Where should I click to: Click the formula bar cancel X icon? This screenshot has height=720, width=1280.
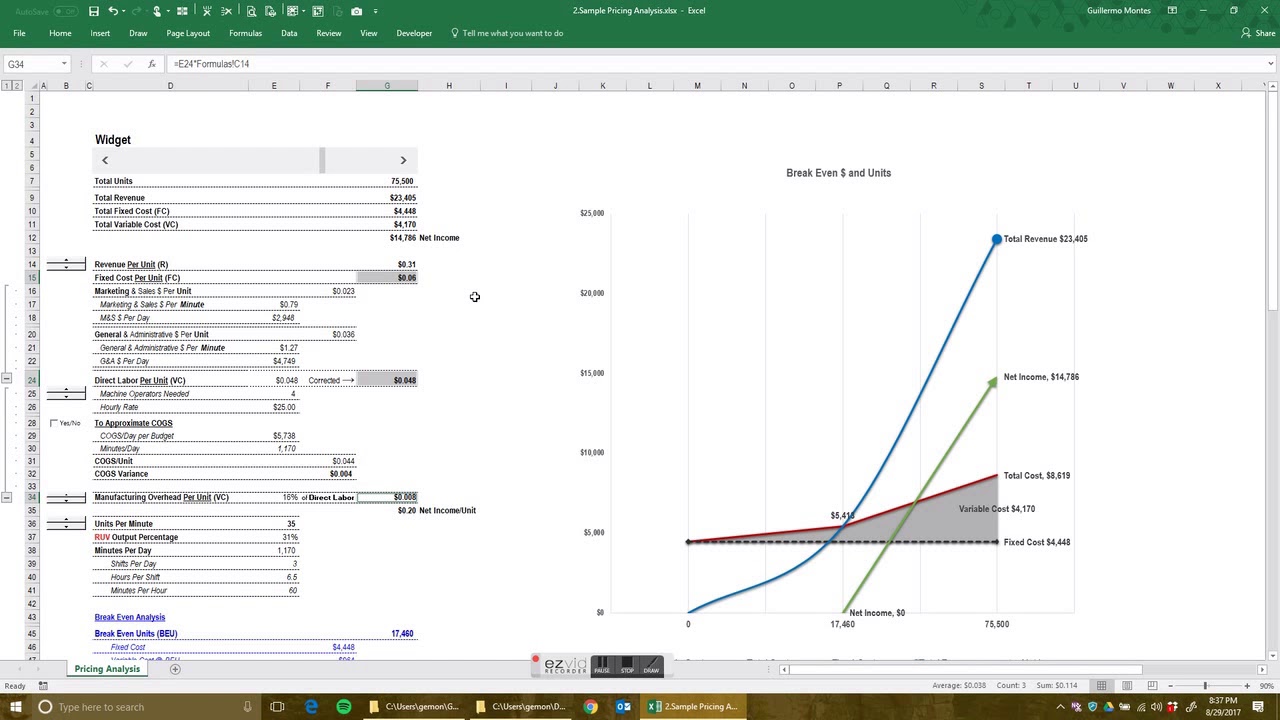click(103, 64)
